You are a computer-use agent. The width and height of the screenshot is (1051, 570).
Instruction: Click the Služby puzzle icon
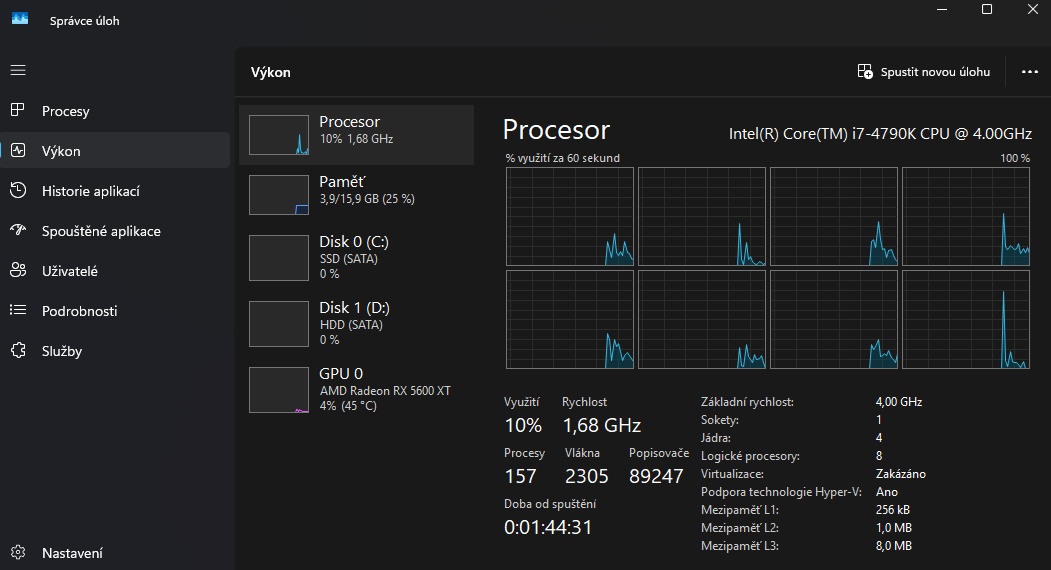click(18, 350)
